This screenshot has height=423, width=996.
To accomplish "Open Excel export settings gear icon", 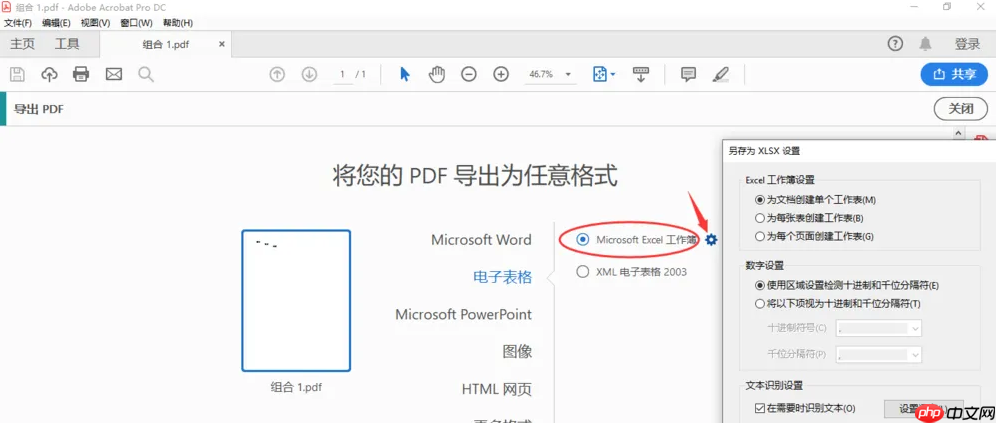I will (x=711, y=239).
